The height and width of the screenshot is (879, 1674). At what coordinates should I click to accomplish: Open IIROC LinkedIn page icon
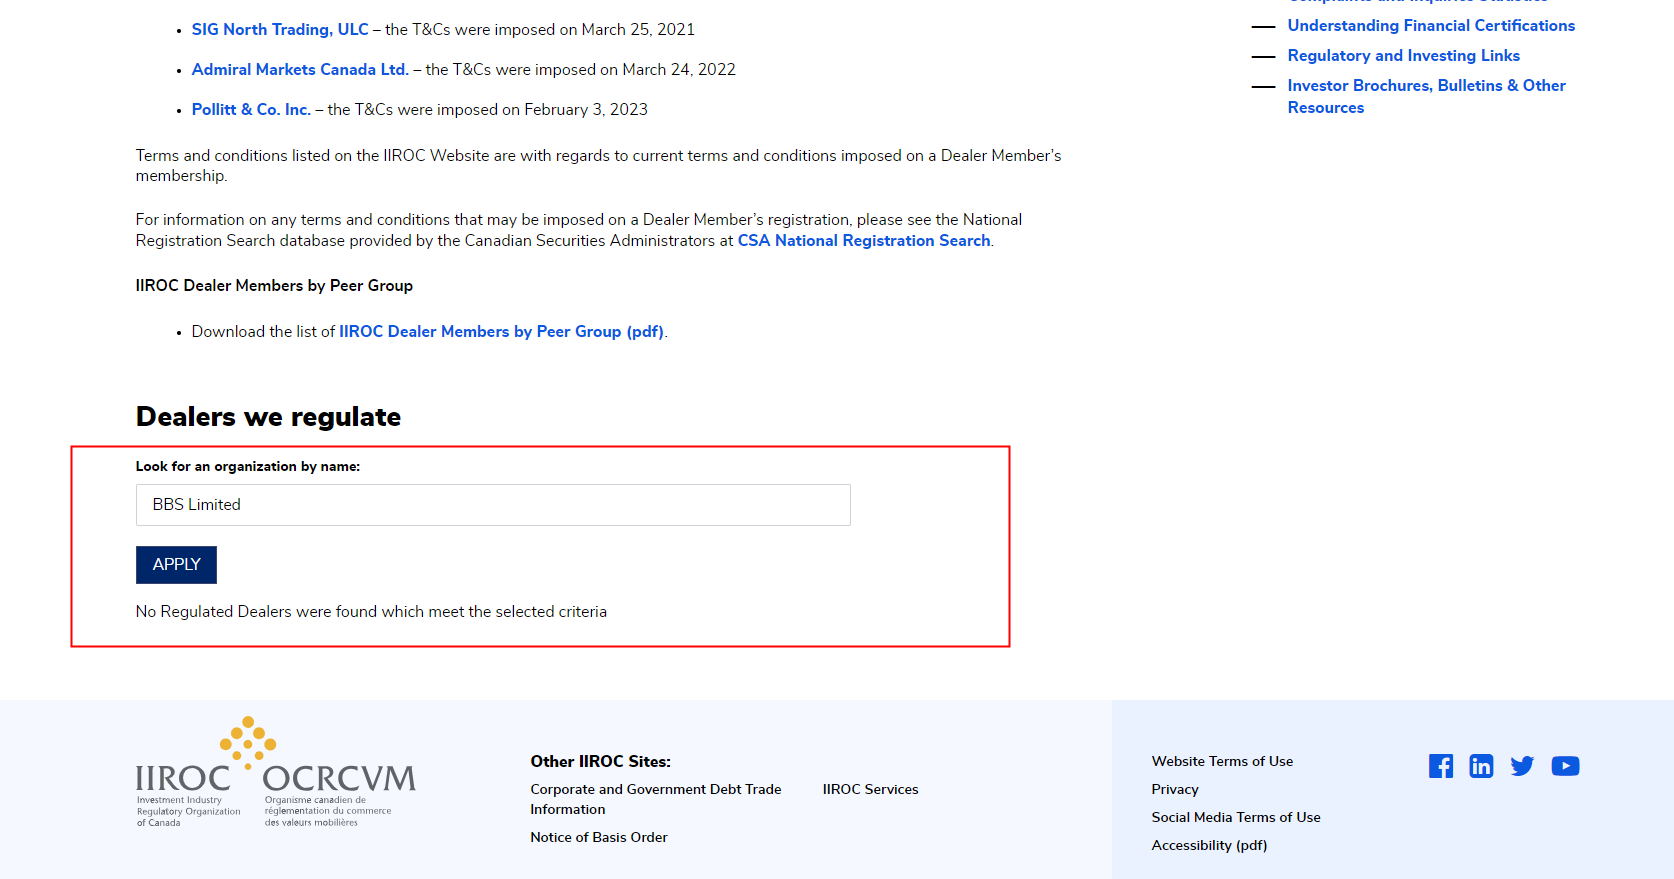(1481, 766)
